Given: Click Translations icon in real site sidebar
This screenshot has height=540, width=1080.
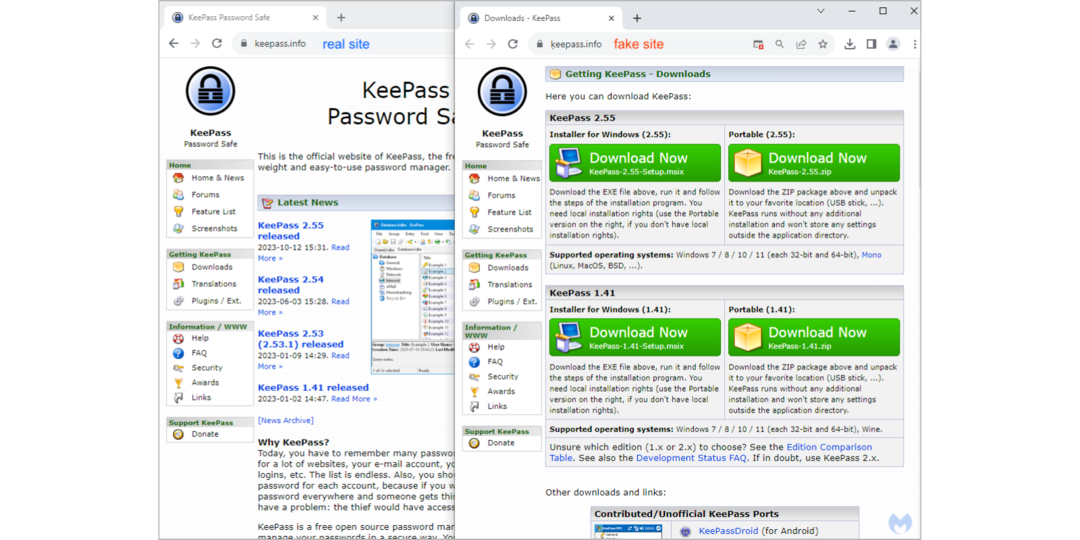Looking at the screenshot, I should pyautogui.click(x=178, y=284).
